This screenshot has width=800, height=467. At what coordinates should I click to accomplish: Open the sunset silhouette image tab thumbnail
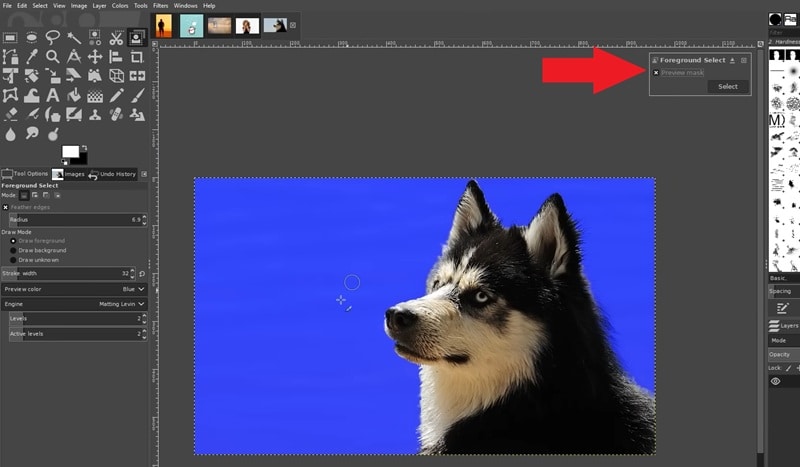(x=164, y=26)
